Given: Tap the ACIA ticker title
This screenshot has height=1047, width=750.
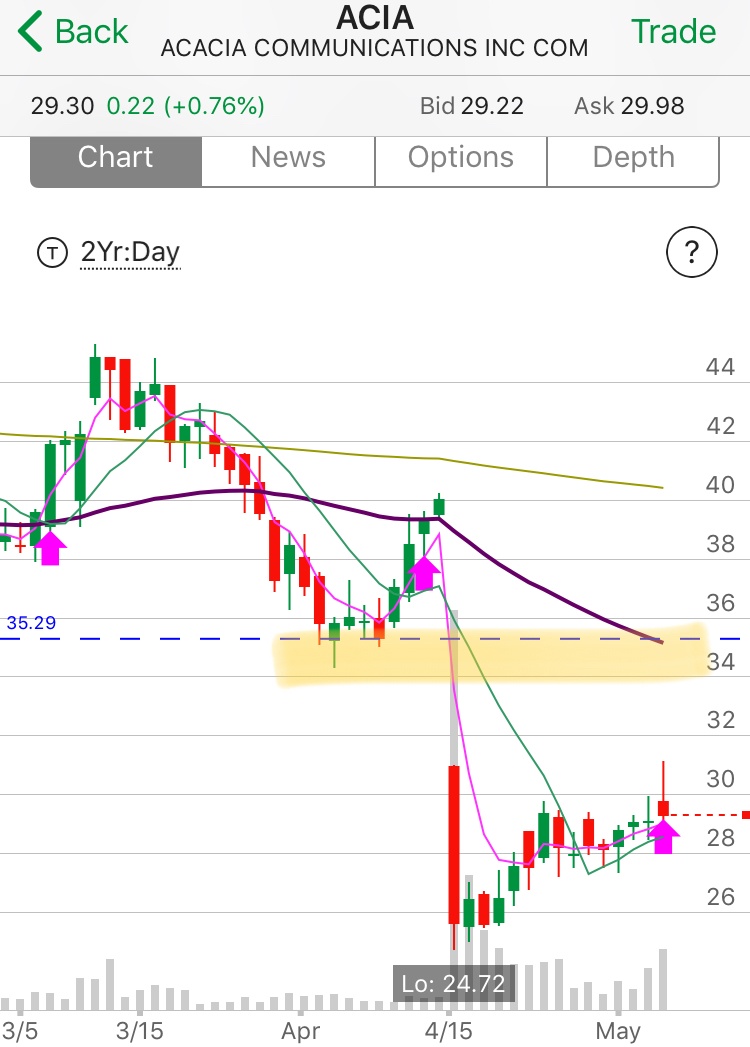Looking at the screenshot, I should coord(375,18).
